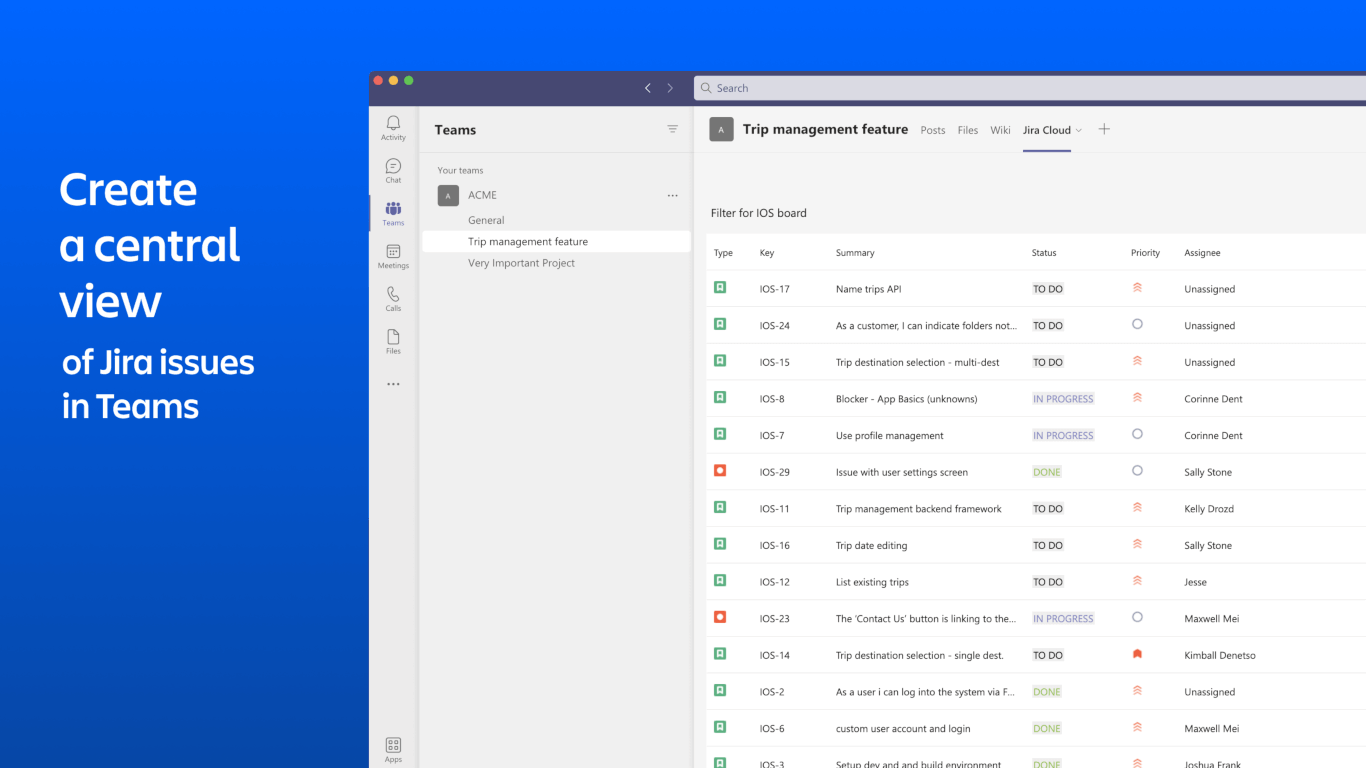Screen dimensions: 1366x768
Task: Sort by the Priority column header
Action: point(1145,253)
